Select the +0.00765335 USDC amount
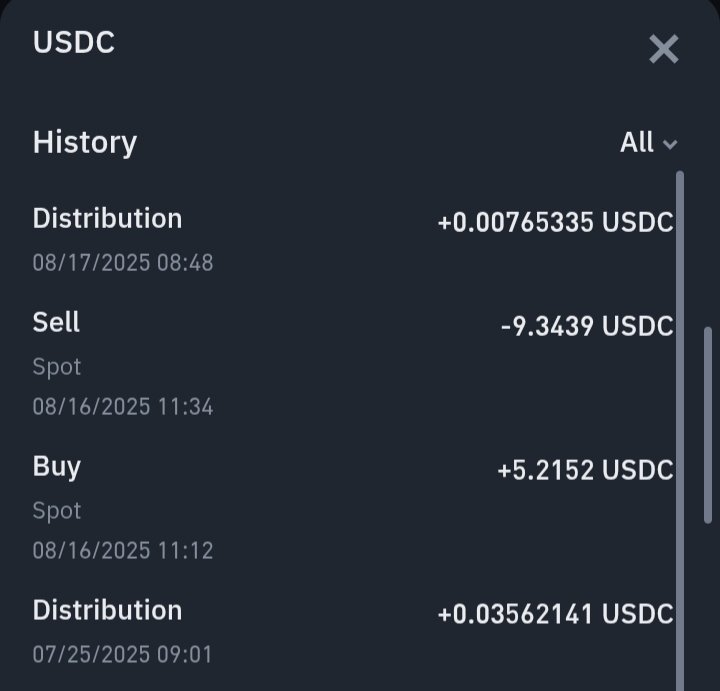The width and height of the screenshot is (720, 691). (556, 222)
